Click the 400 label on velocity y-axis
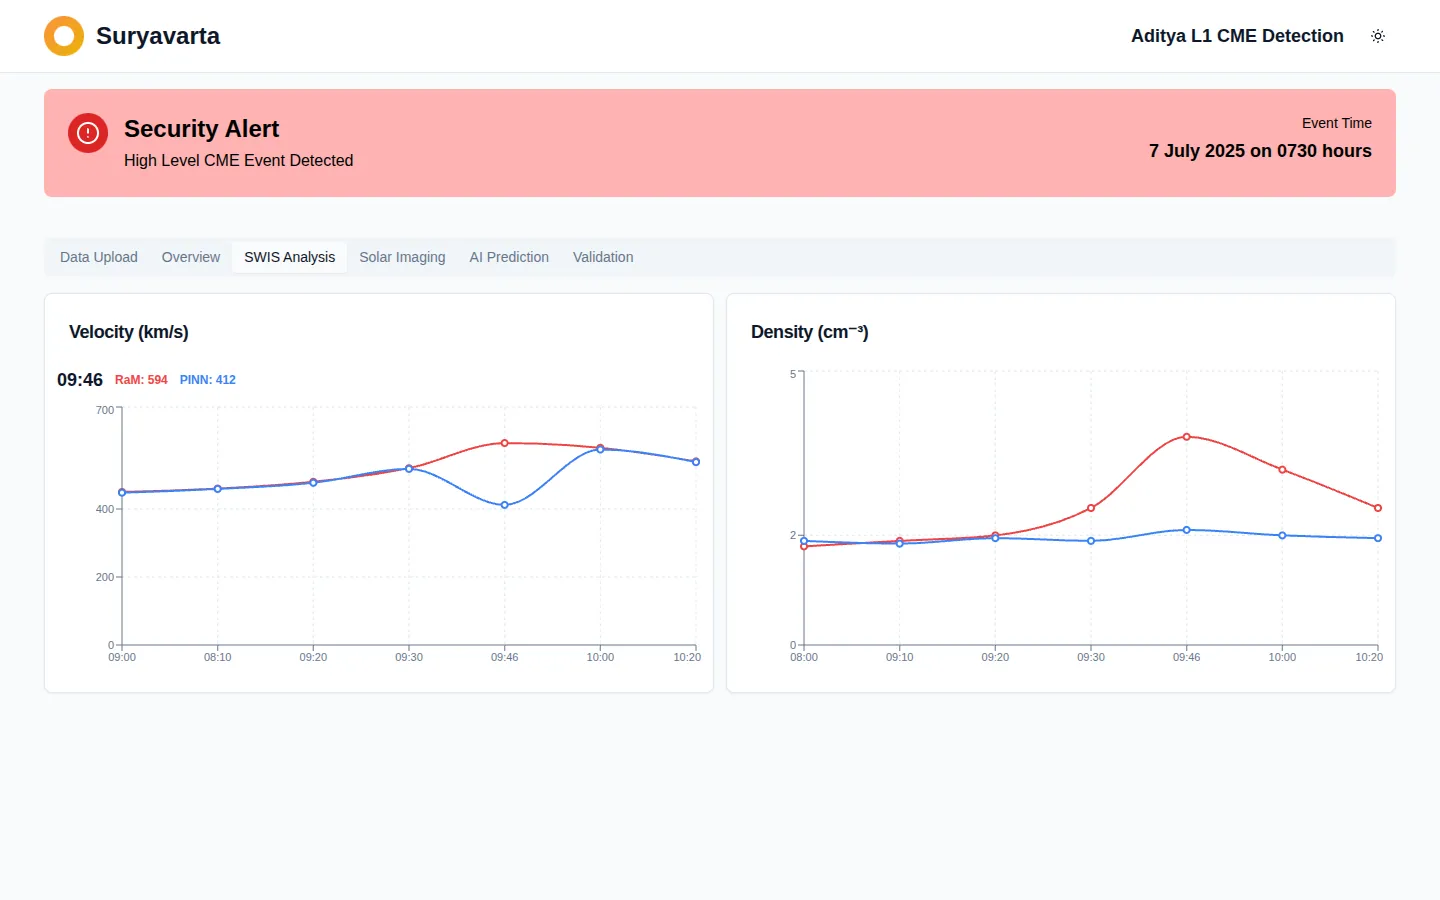 click(105, 509)
